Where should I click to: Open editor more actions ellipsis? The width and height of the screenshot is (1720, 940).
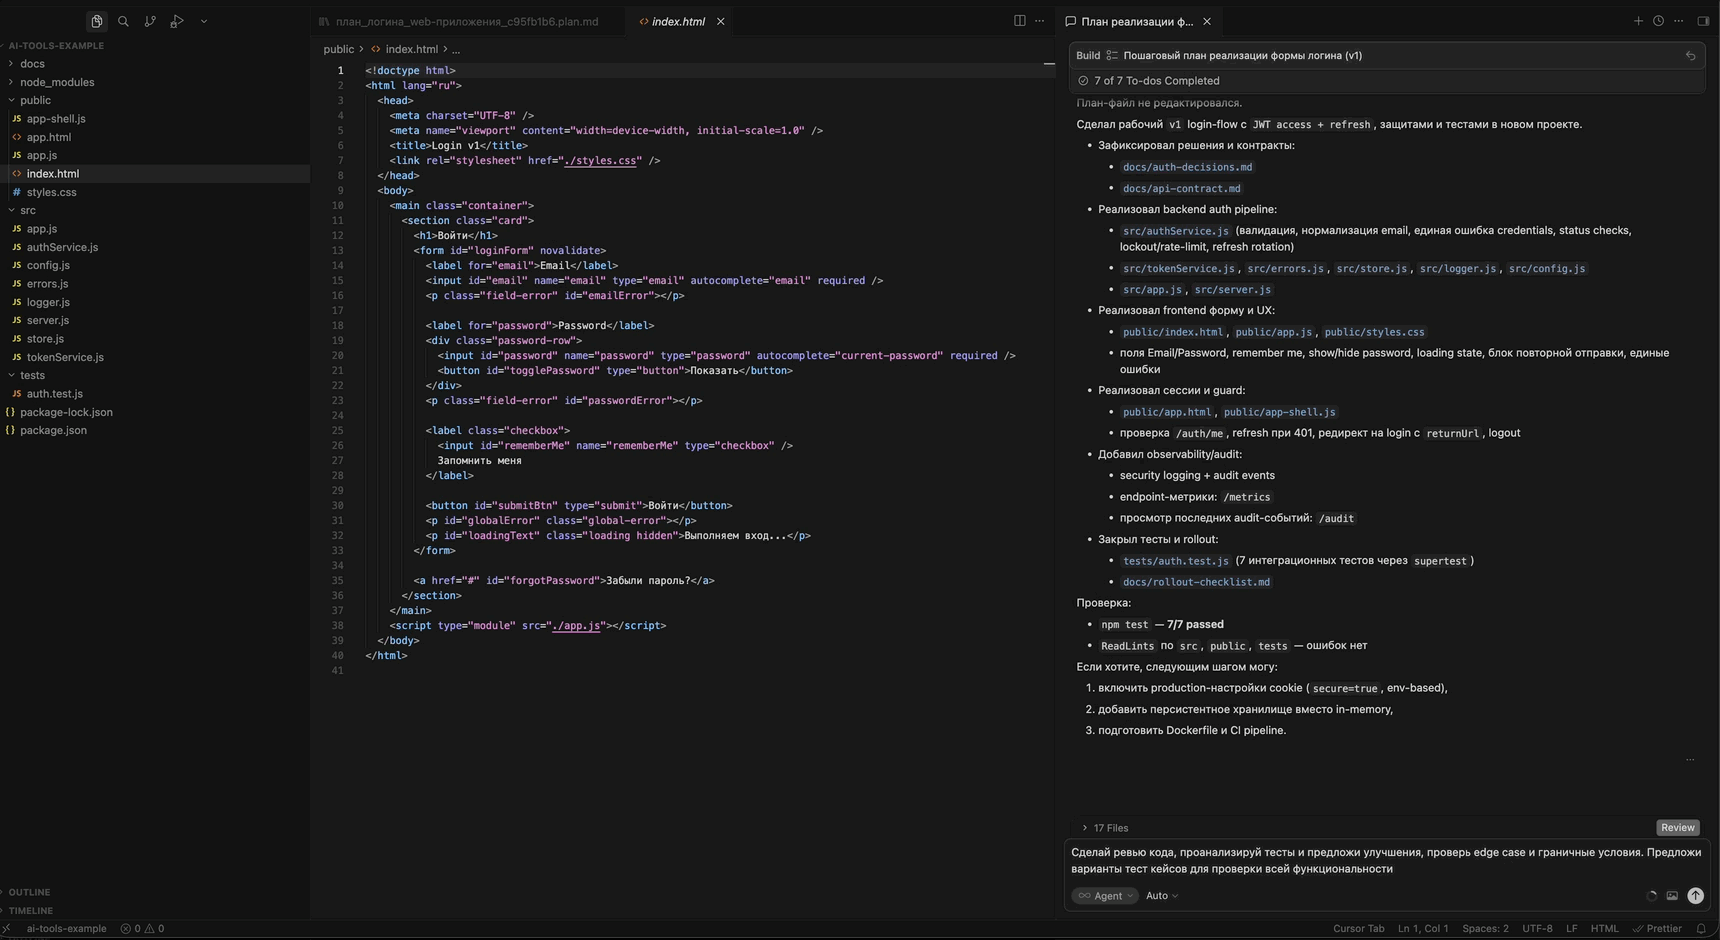click(1039, 21)
